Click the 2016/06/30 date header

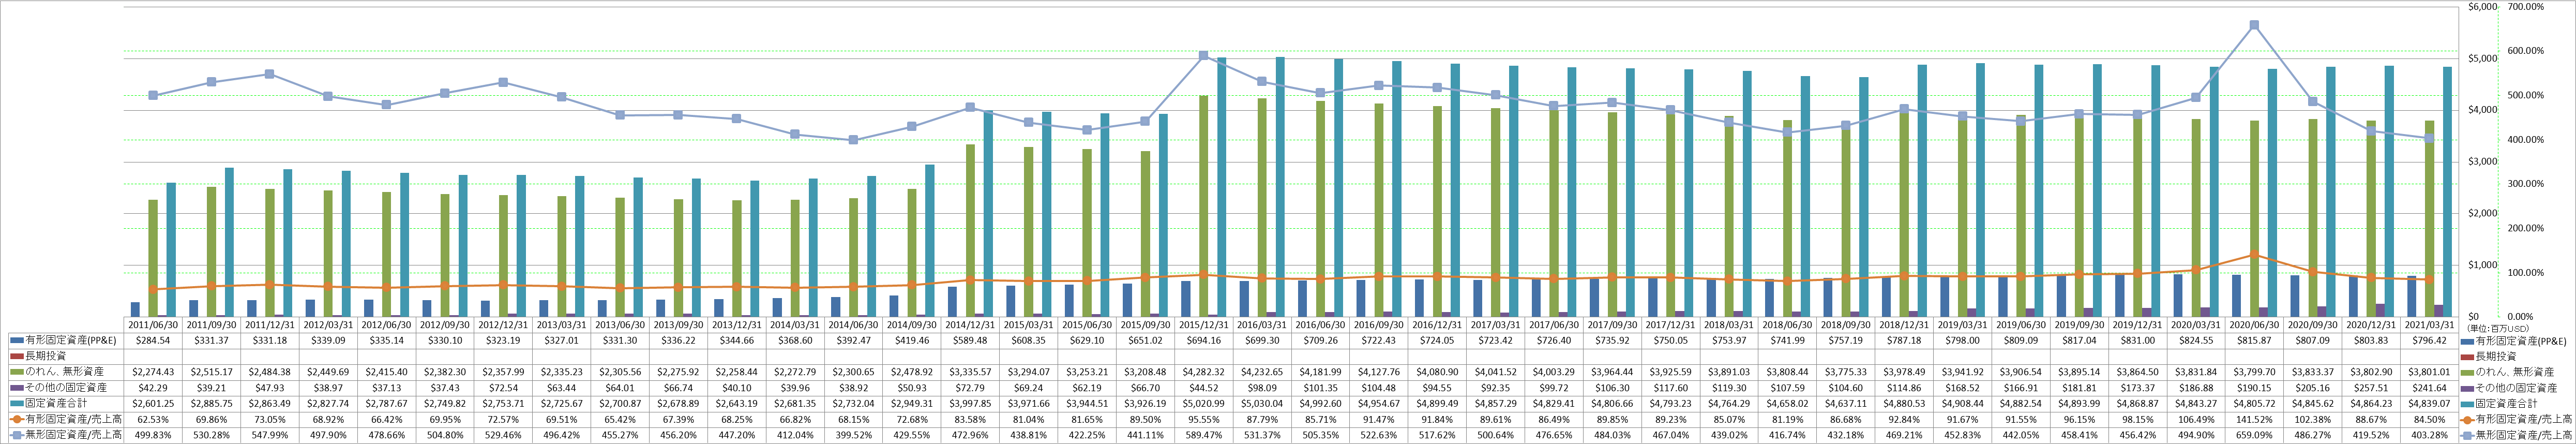coord(1320,325)
